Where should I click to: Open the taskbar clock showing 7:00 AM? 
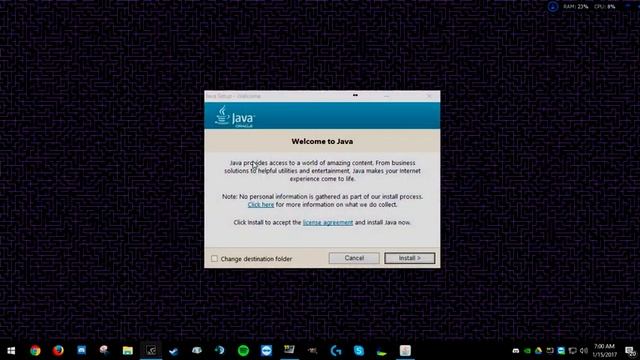coord(604,351)
